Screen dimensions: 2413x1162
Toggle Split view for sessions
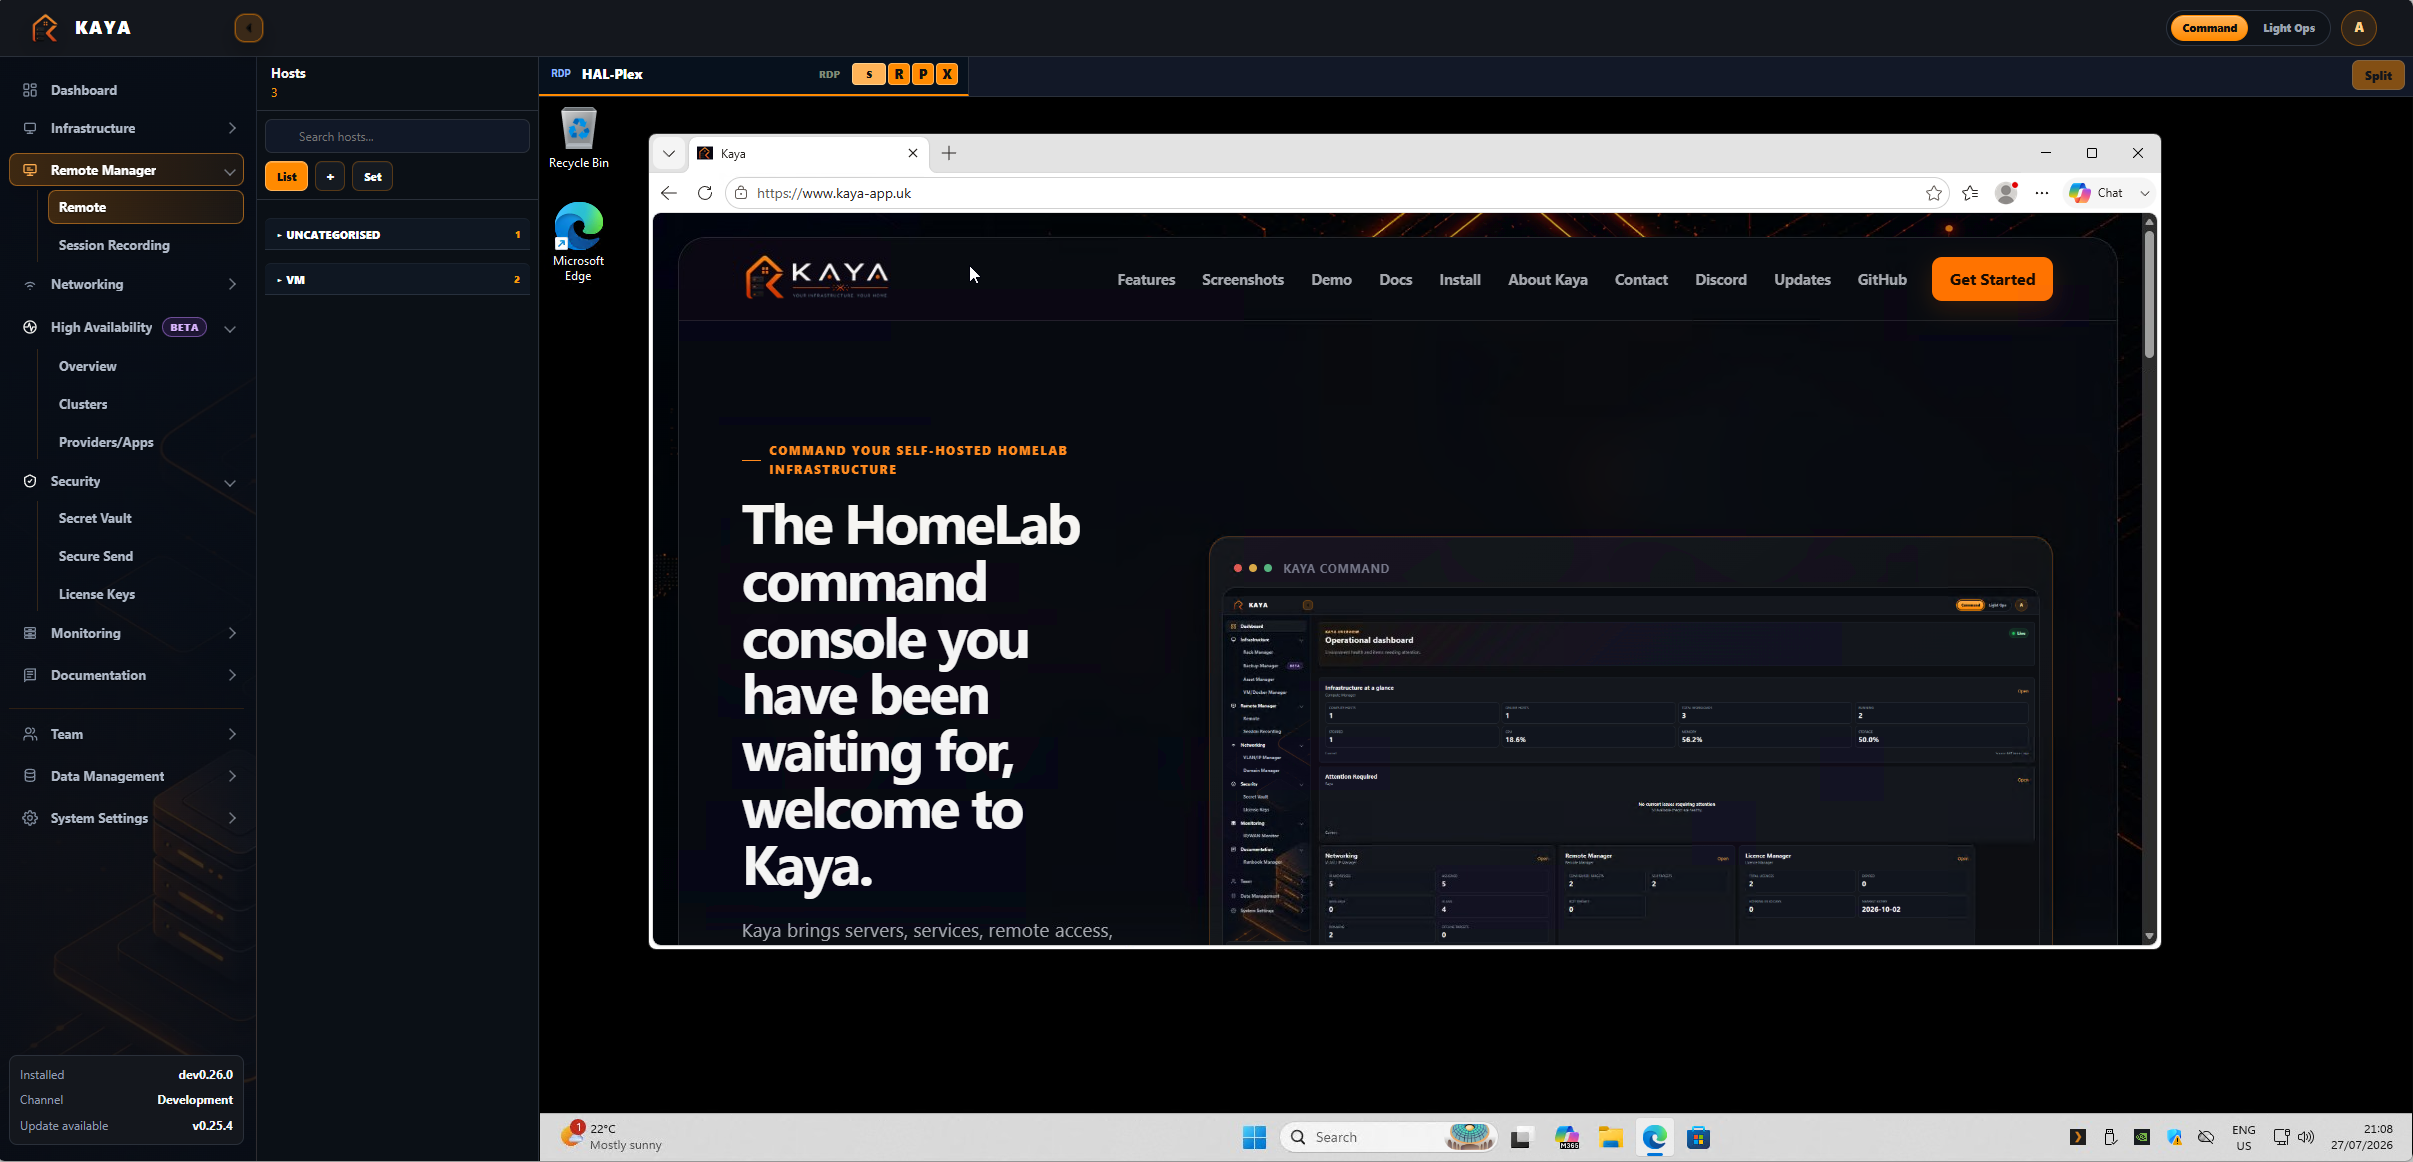coord(2378,75)
